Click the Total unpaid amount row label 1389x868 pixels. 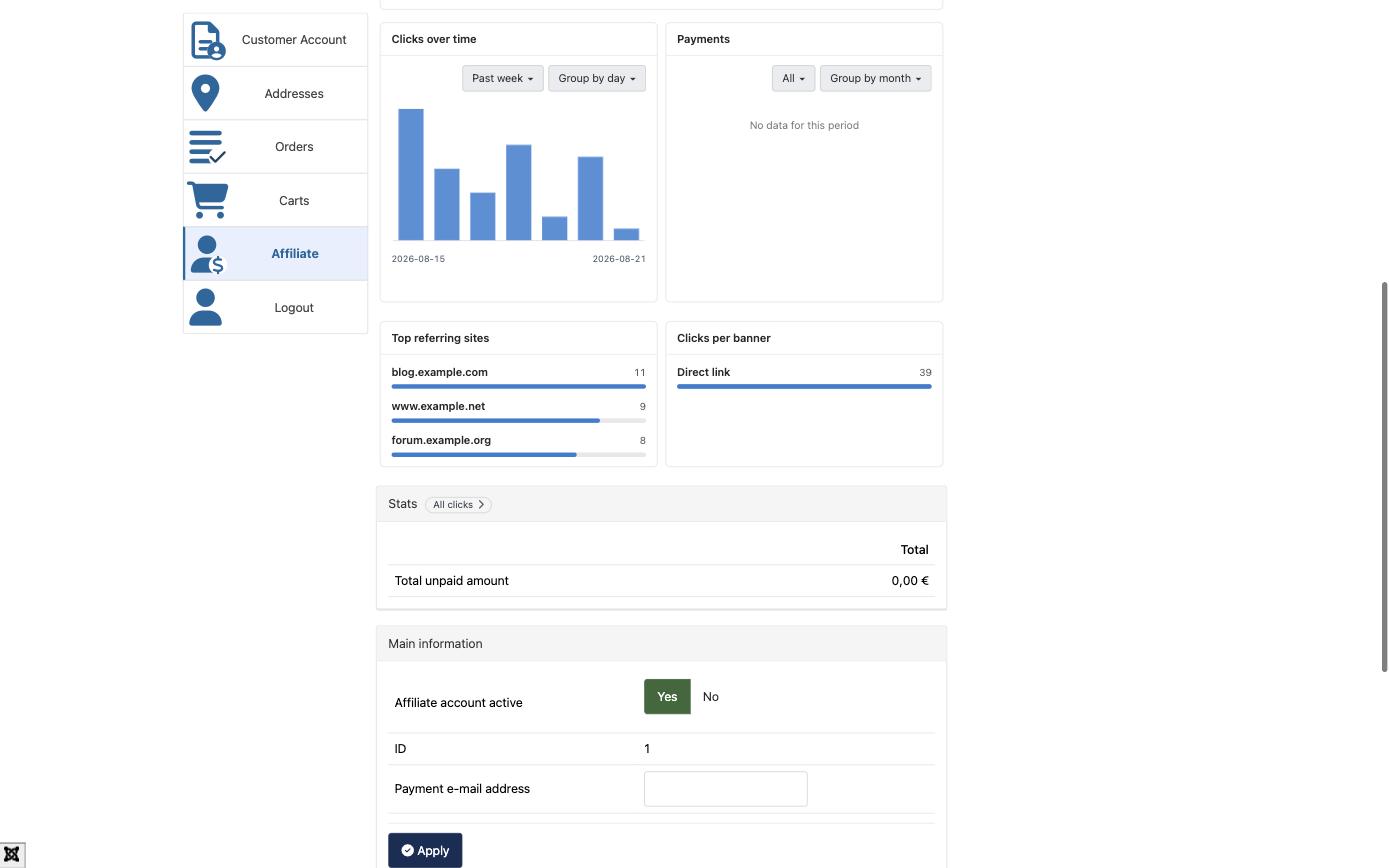coord(451,581)
